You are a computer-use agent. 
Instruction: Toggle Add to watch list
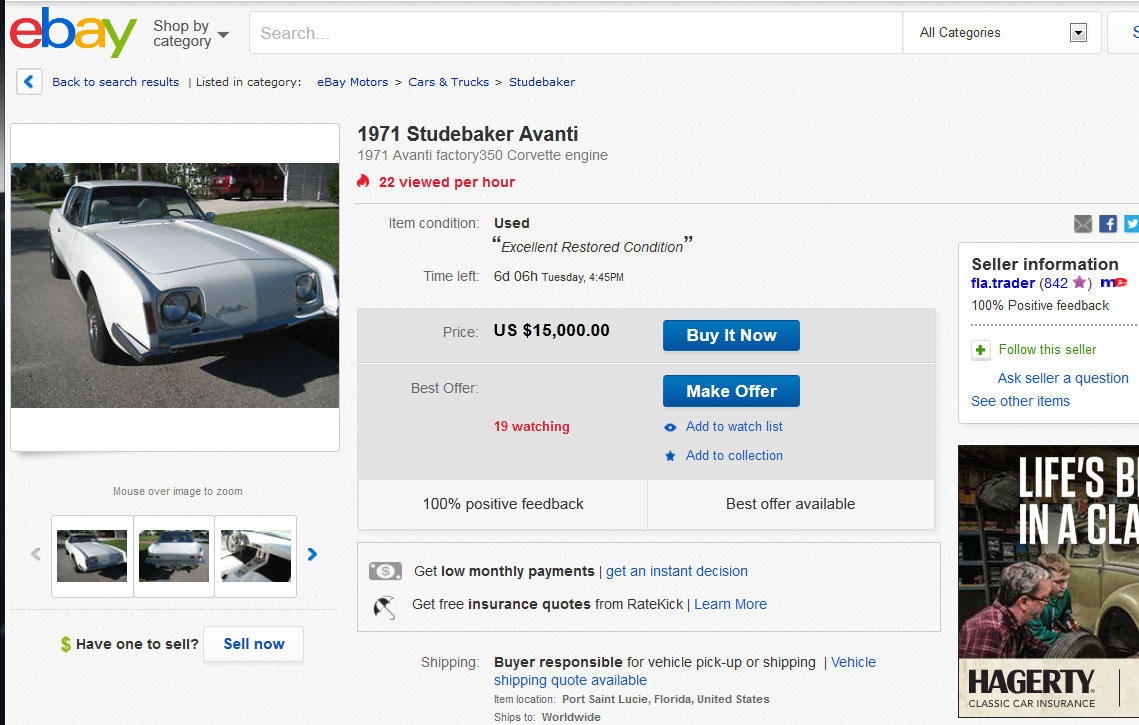[734, 427]
